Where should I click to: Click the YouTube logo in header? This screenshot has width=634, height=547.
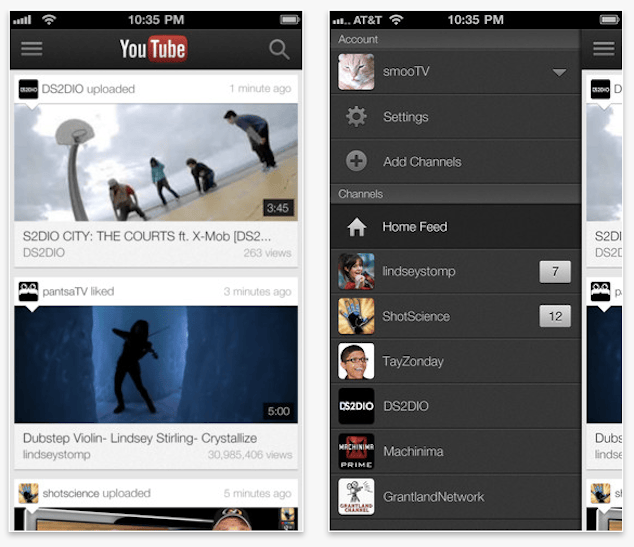click(153, 49)
